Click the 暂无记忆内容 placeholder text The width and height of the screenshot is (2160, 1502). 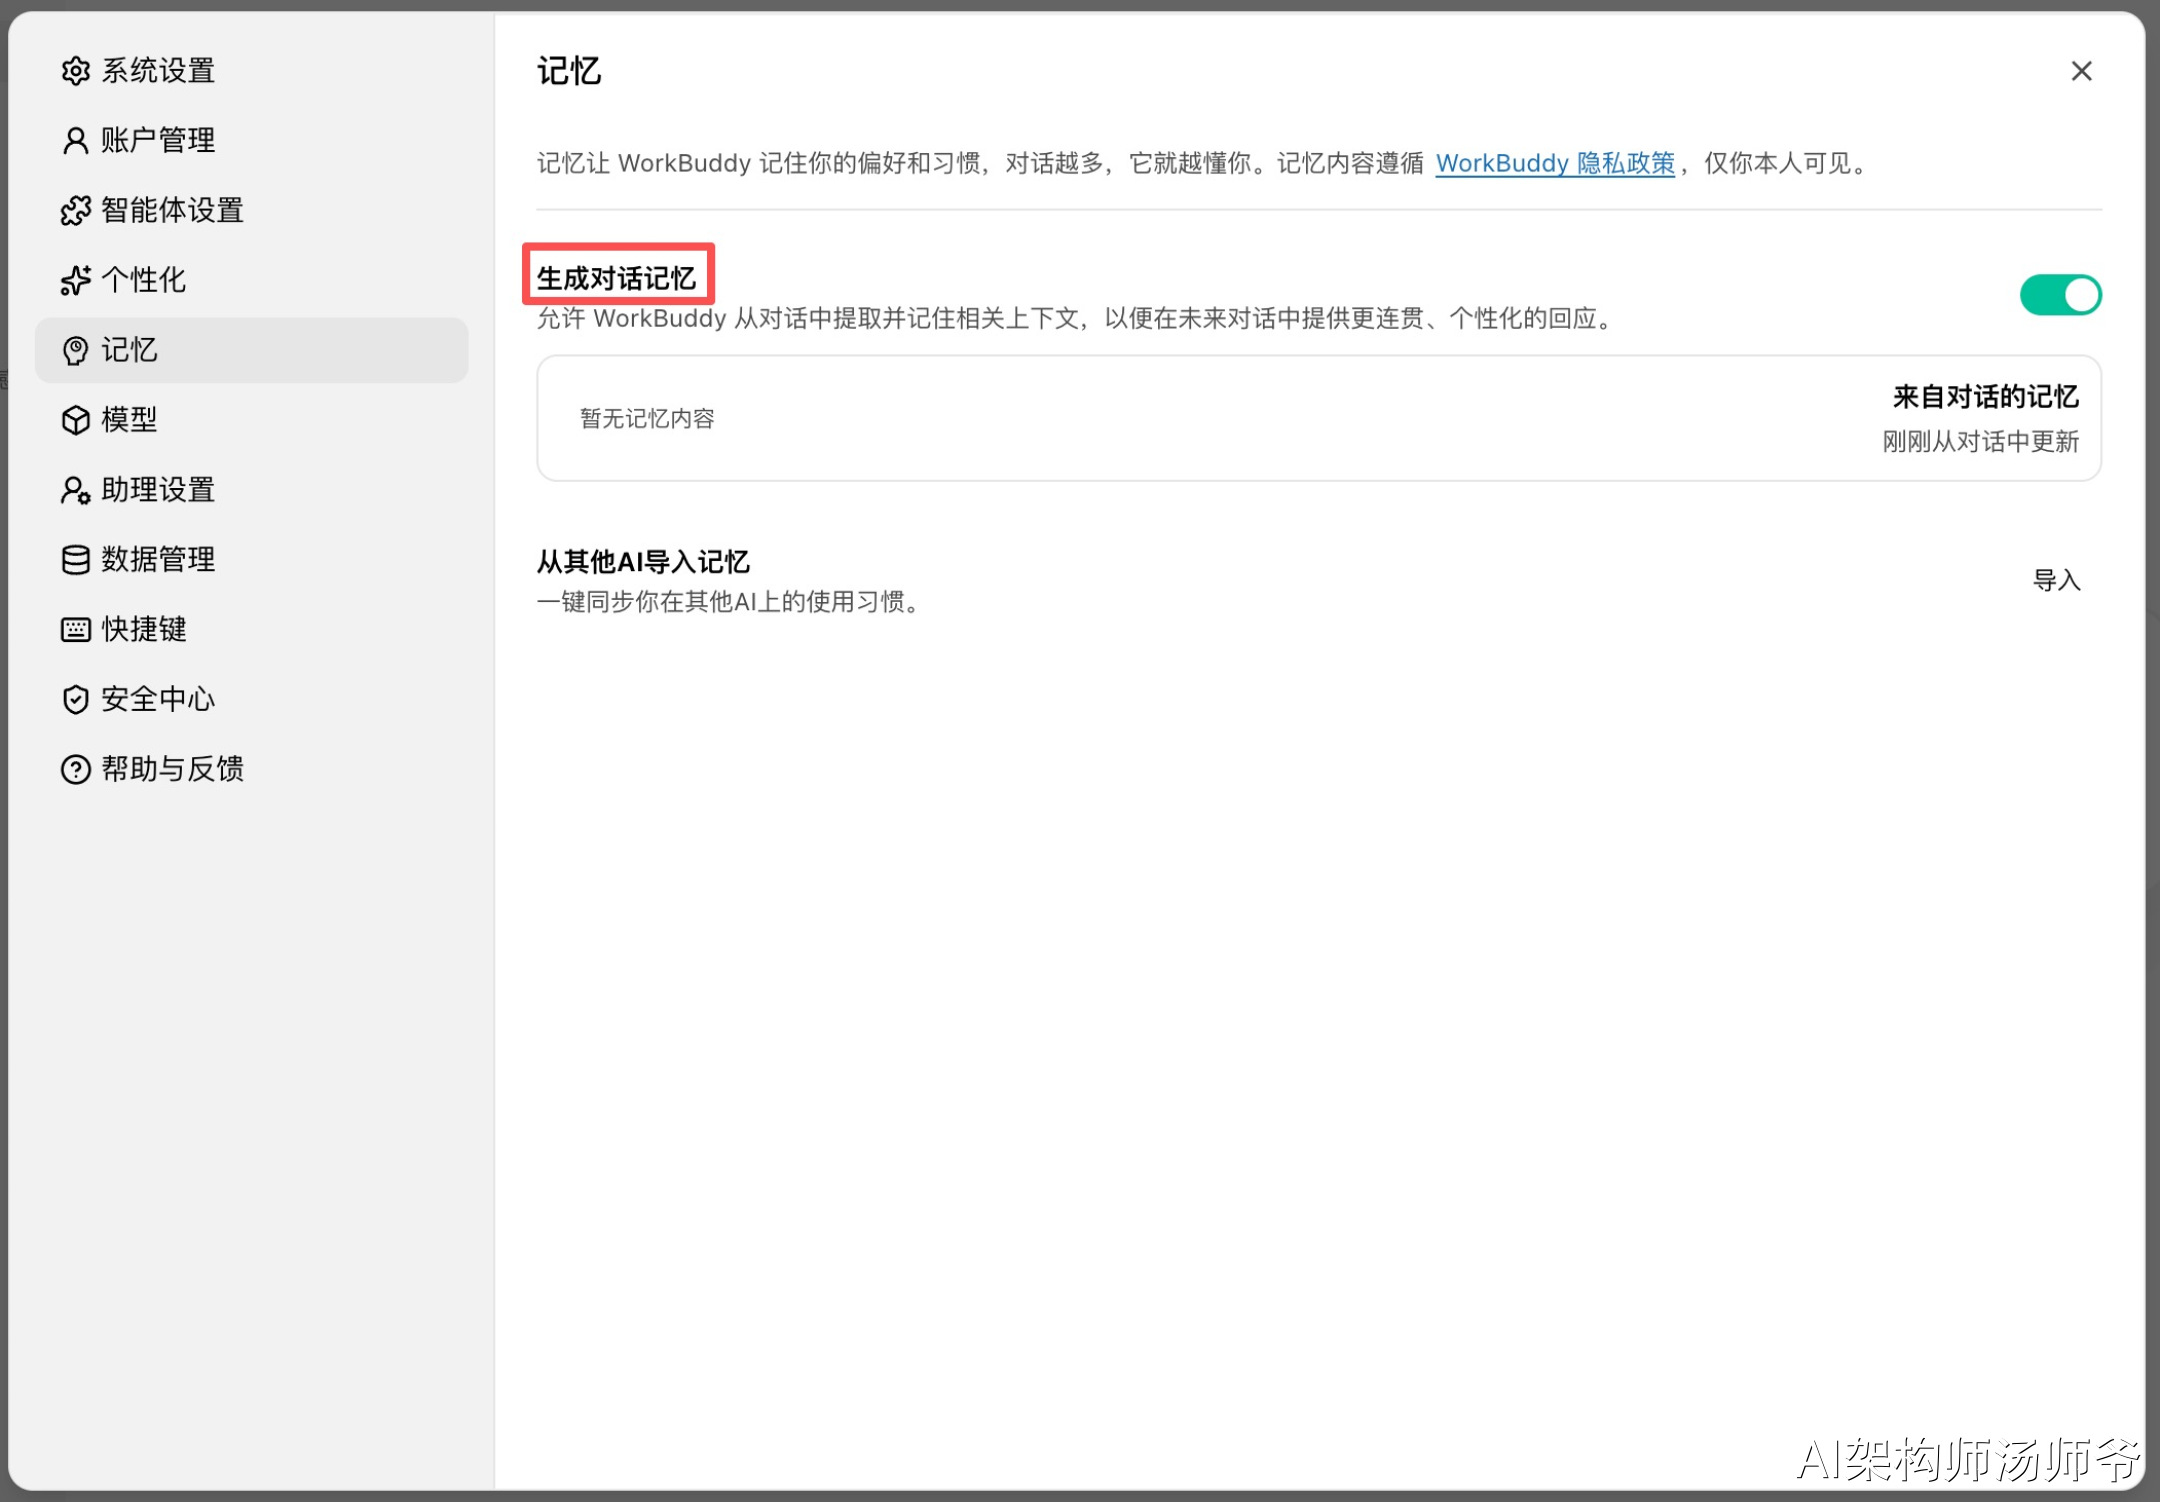(647, 419)
